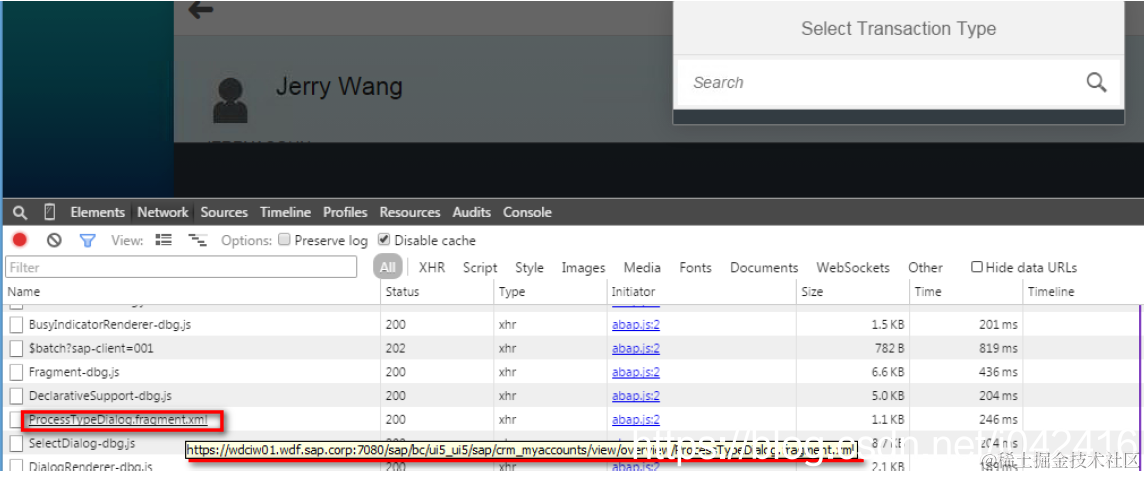Select the All filter button

click(x=388, y=267)
